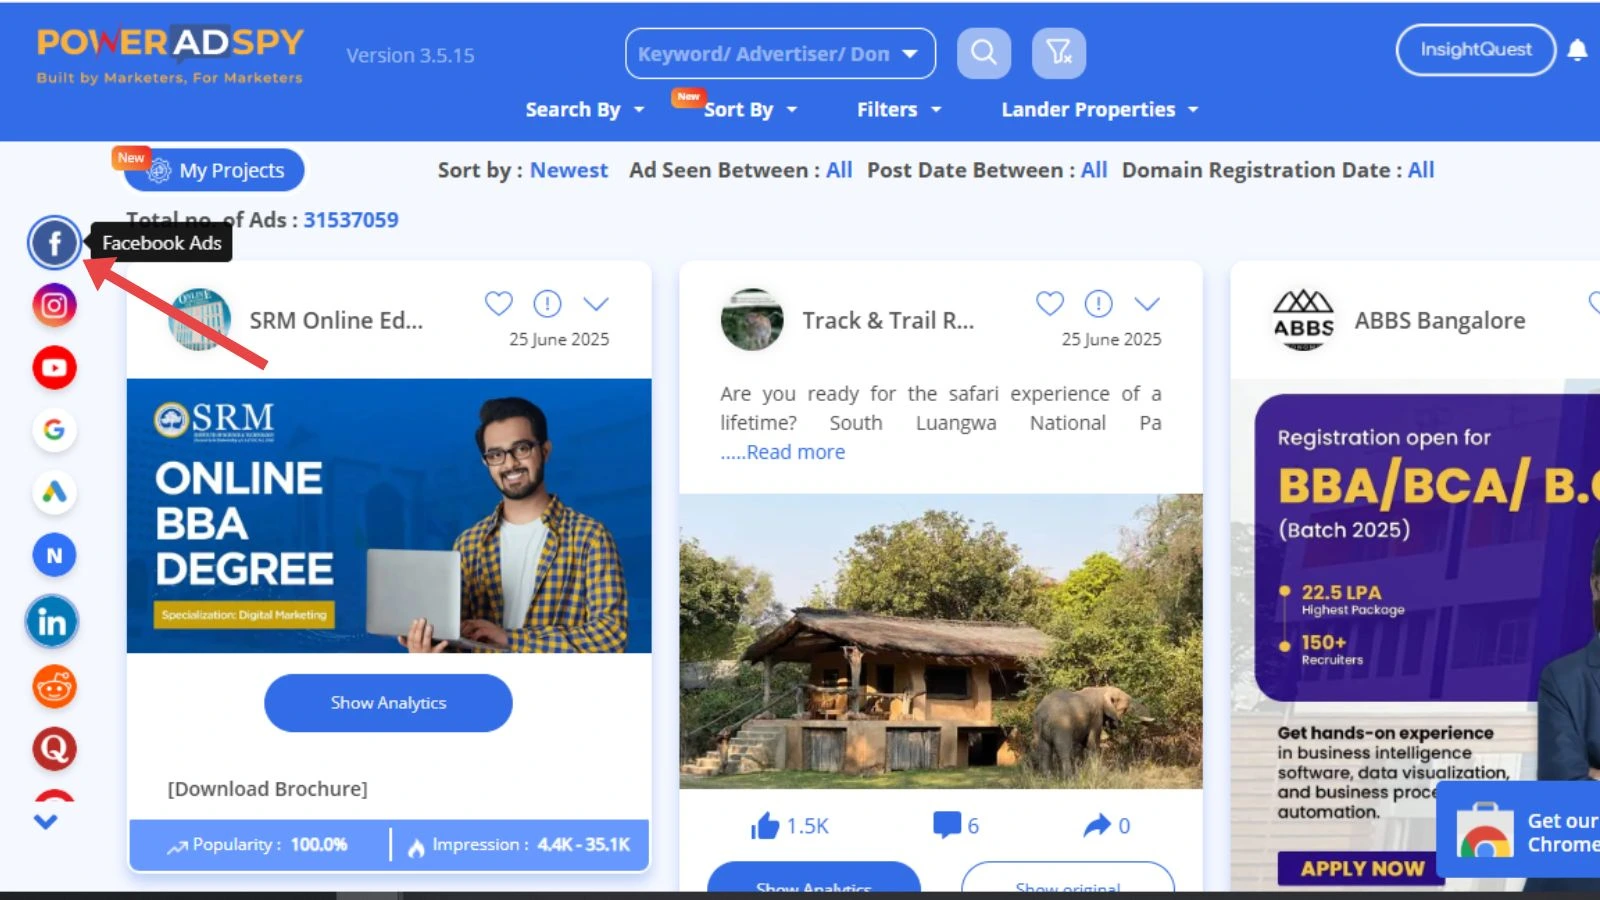Click SRM Online Ed advertiser avatar

click(x=200, y=320)
